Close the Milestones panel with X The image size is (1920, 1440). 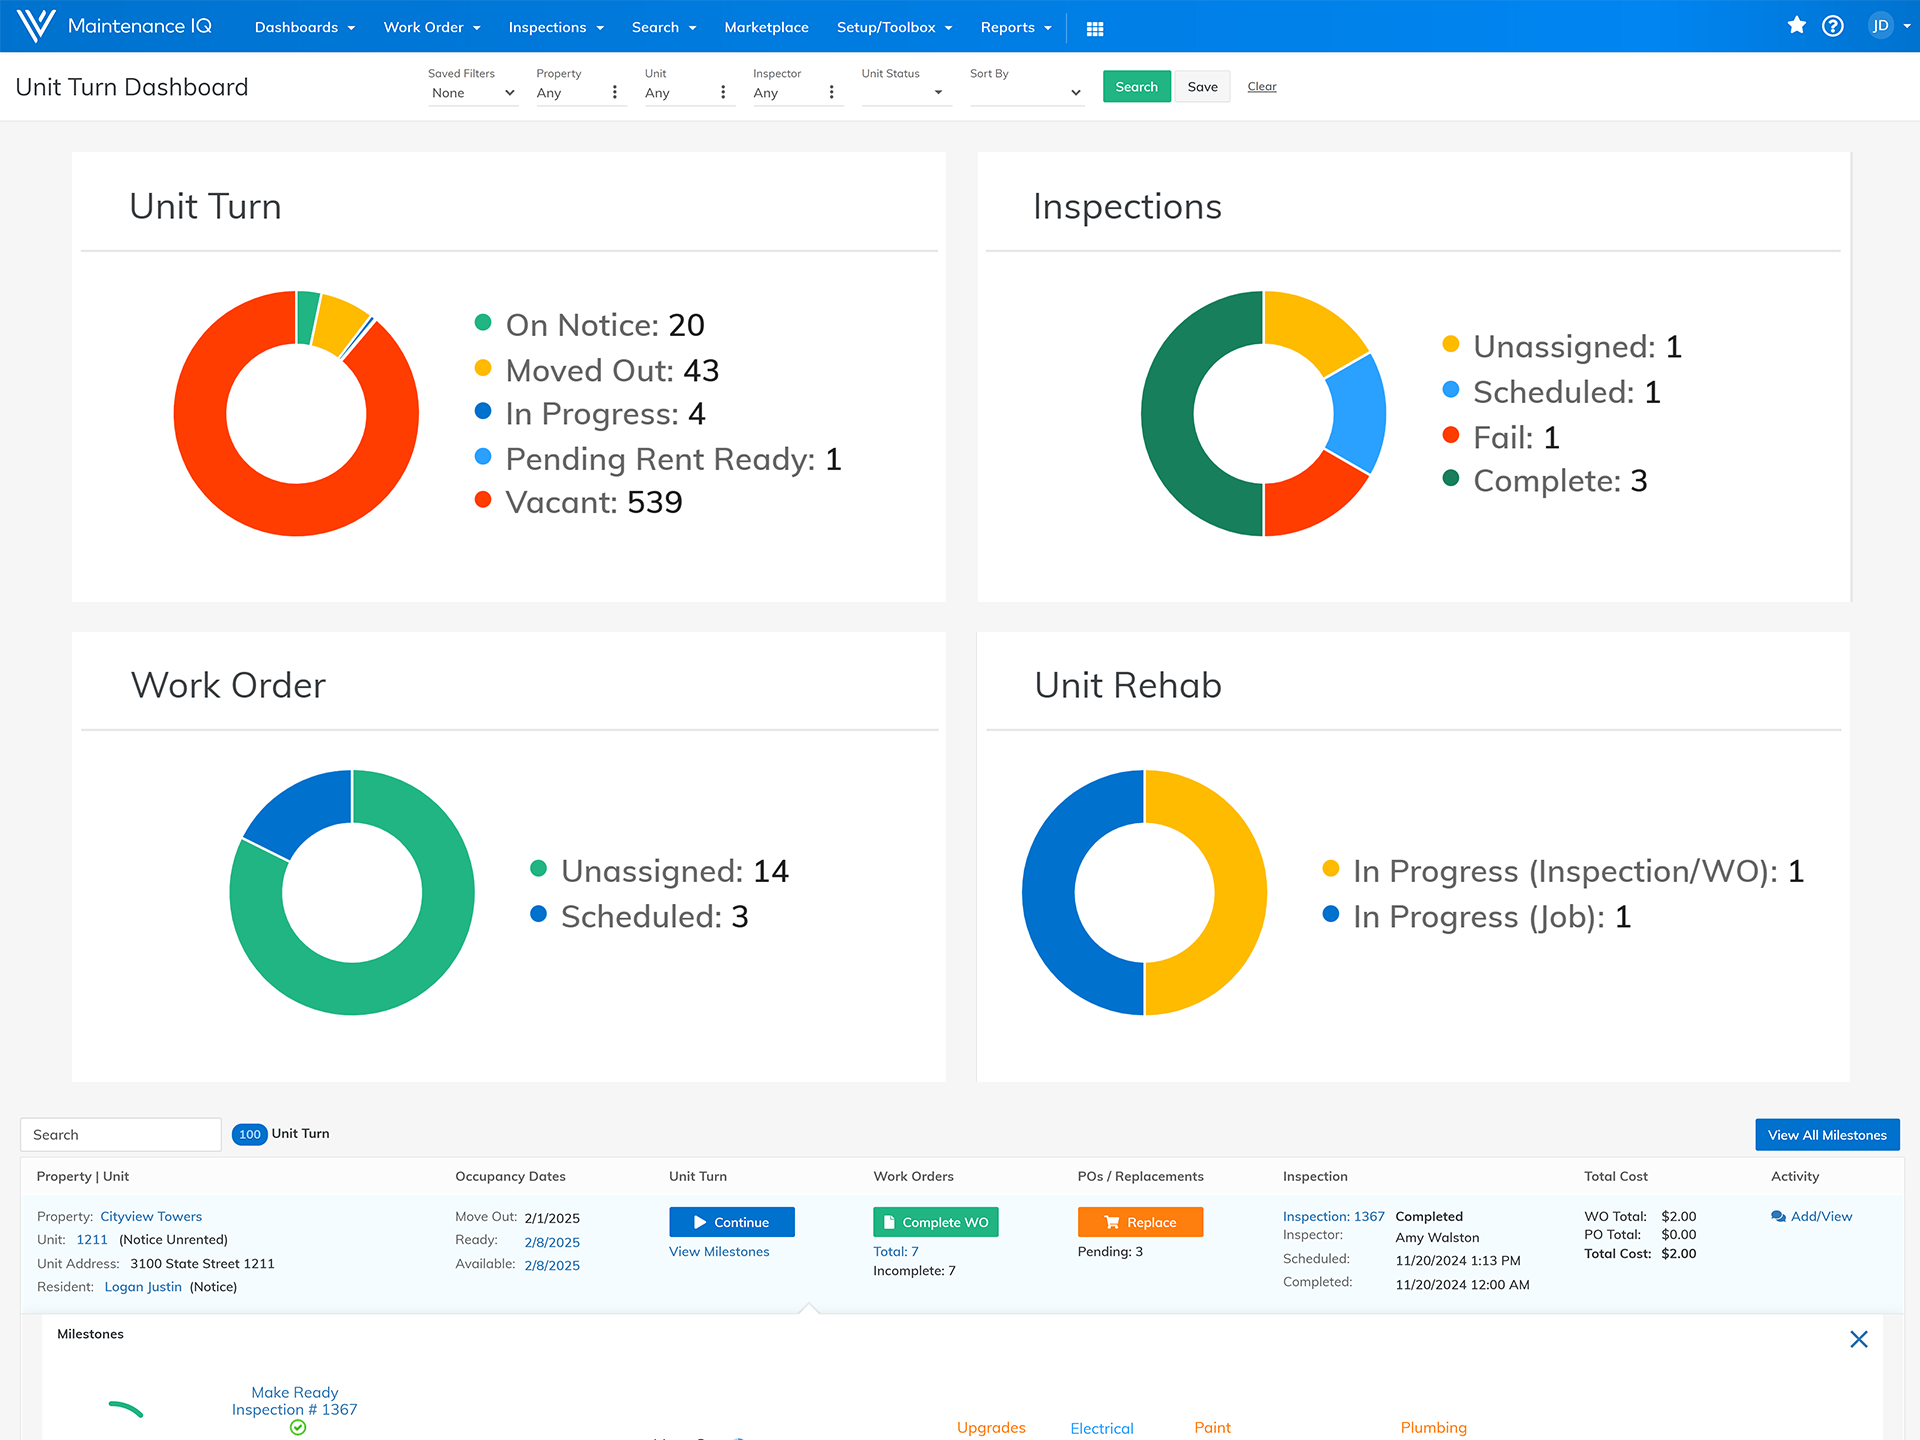(x=1858, y=1339)
